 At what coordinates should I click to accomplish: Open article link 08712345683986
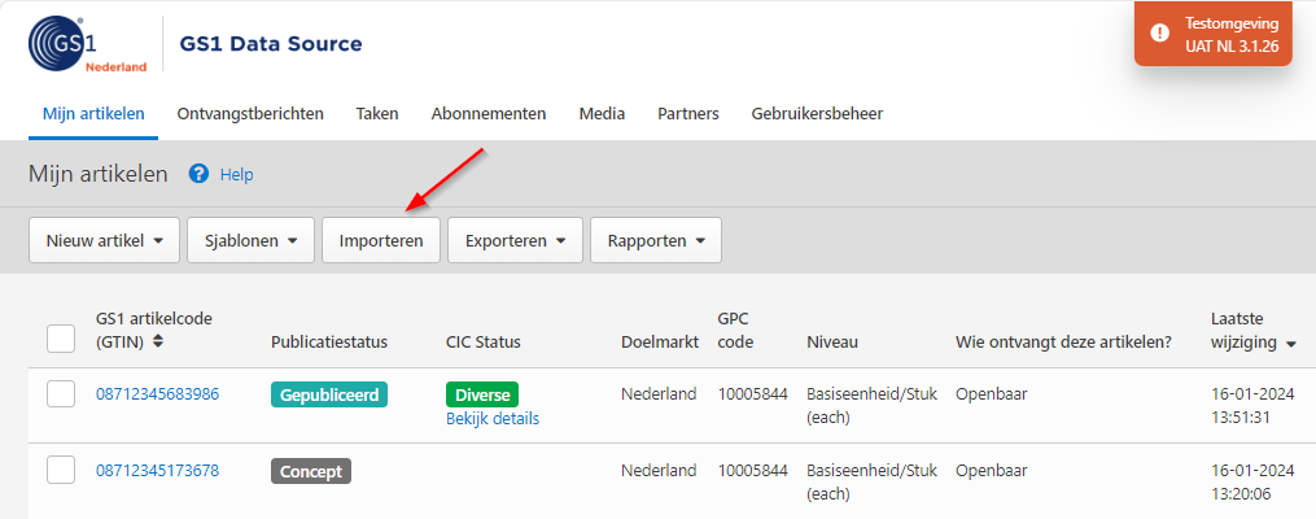coord(157,394)
